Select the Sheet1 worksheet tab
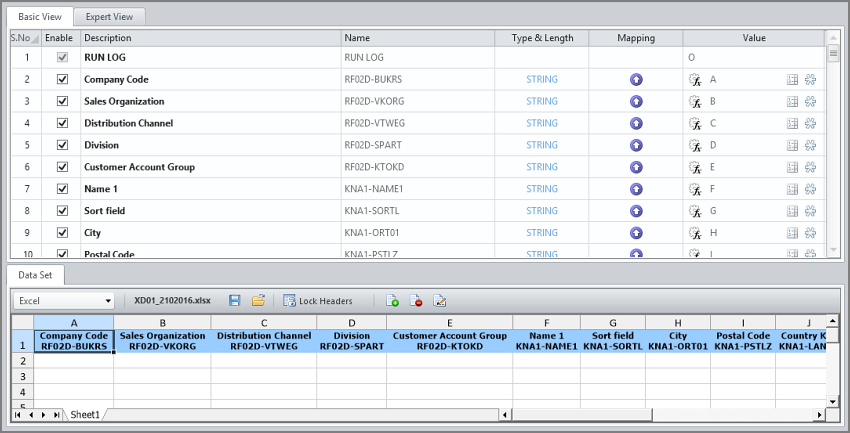 point(85,414)
